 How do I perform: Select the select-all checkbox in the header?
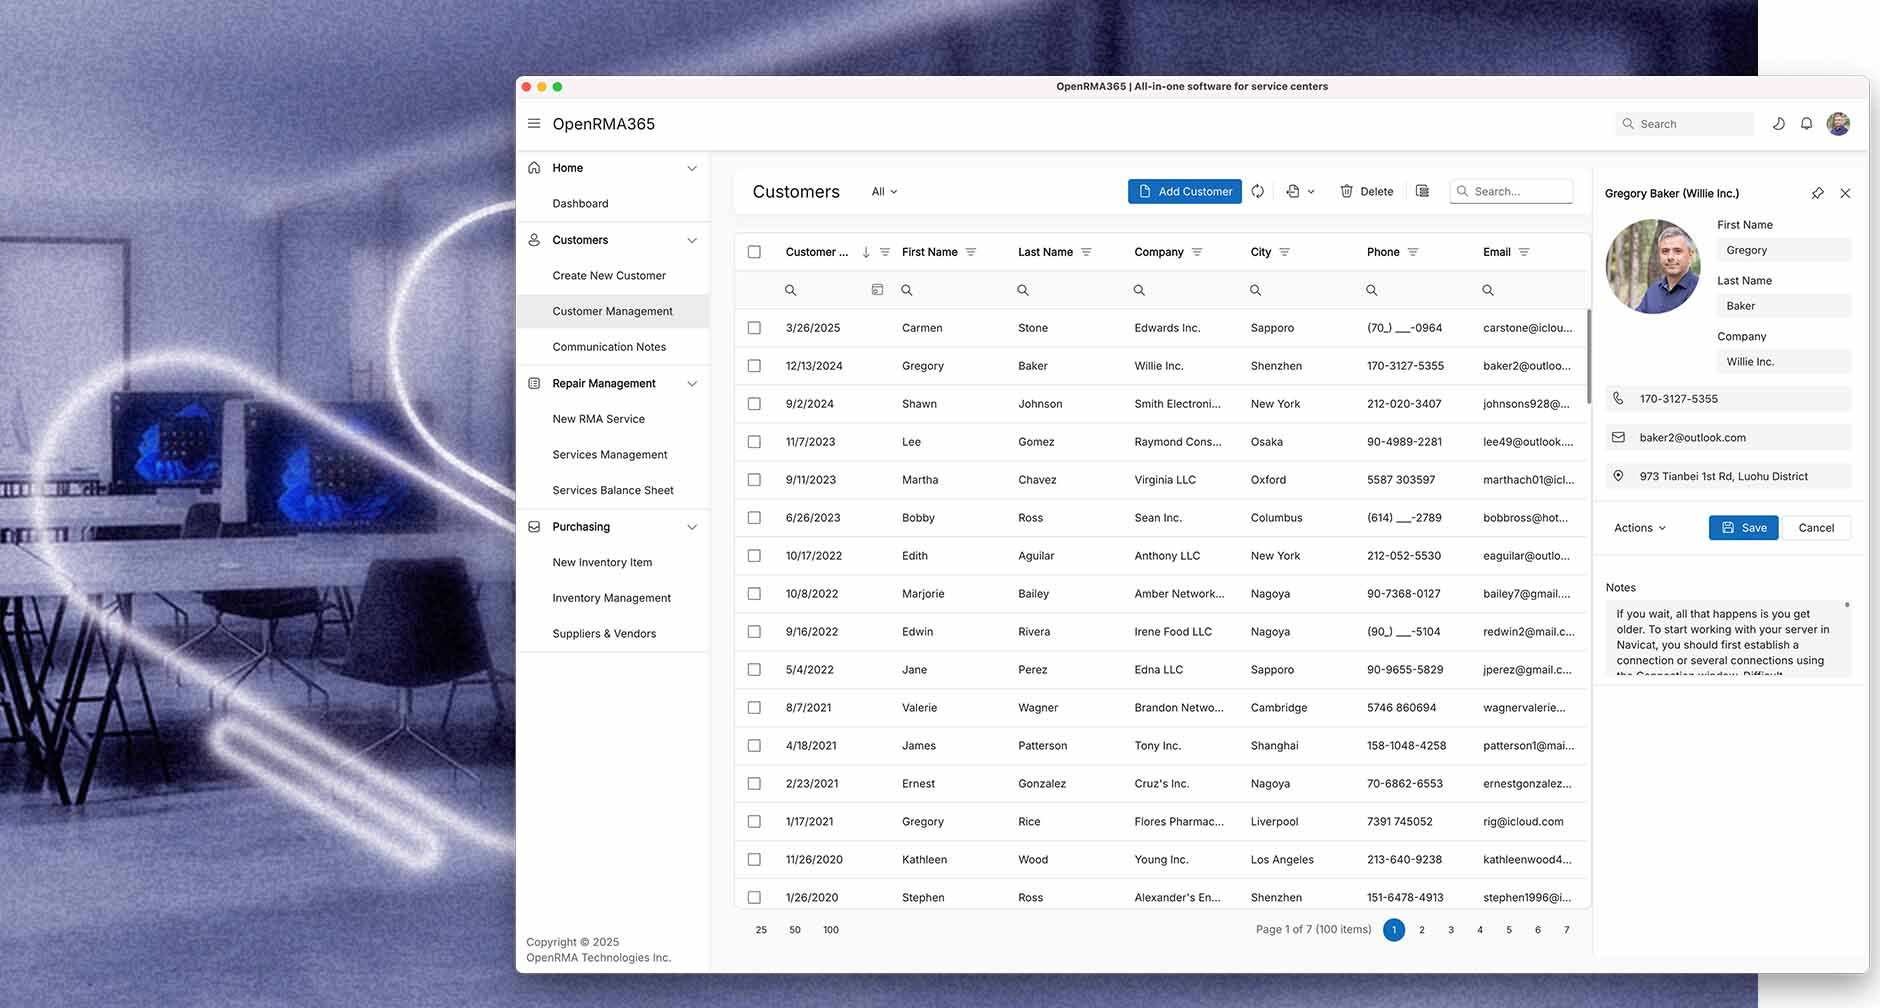[754, 252]
